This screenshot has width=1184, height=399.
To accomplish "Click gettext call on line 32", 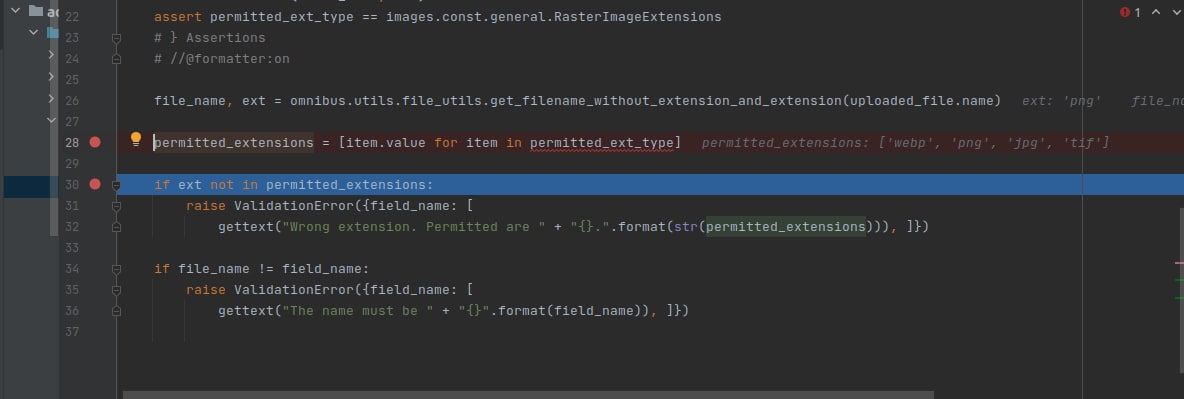I will click(x=245, y=227).
